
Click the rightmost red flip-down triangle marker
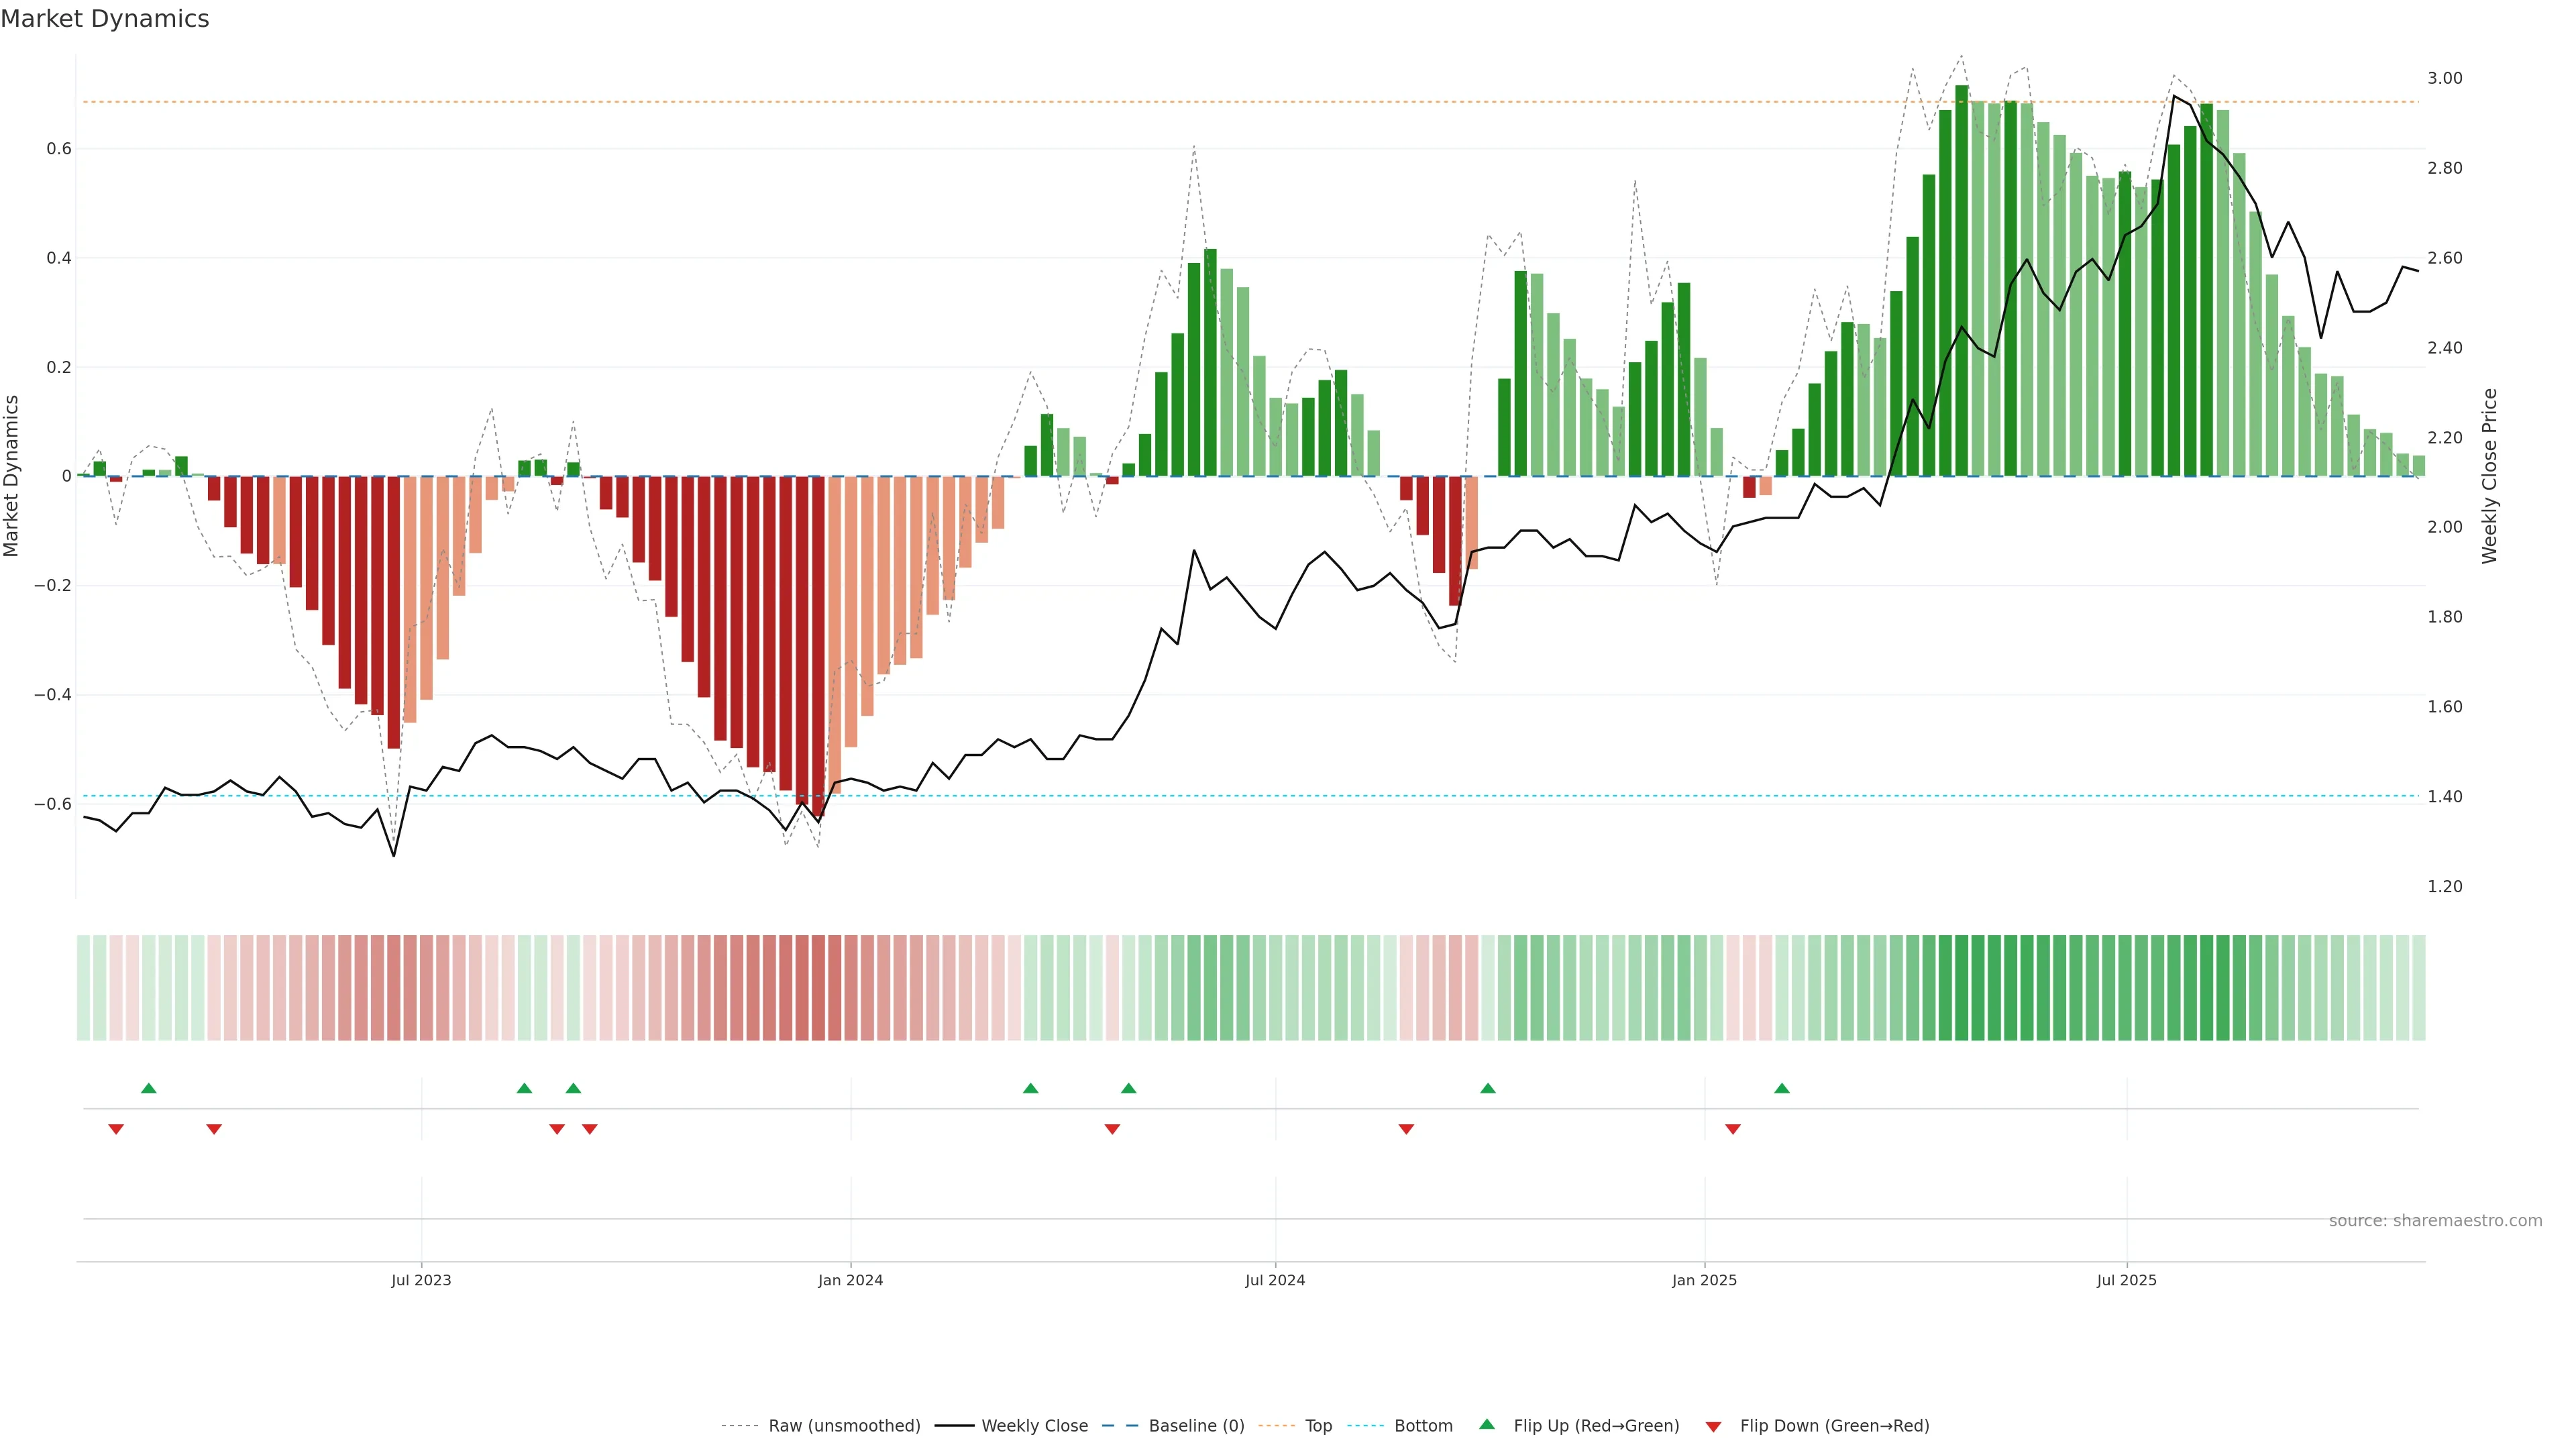1733,1129
